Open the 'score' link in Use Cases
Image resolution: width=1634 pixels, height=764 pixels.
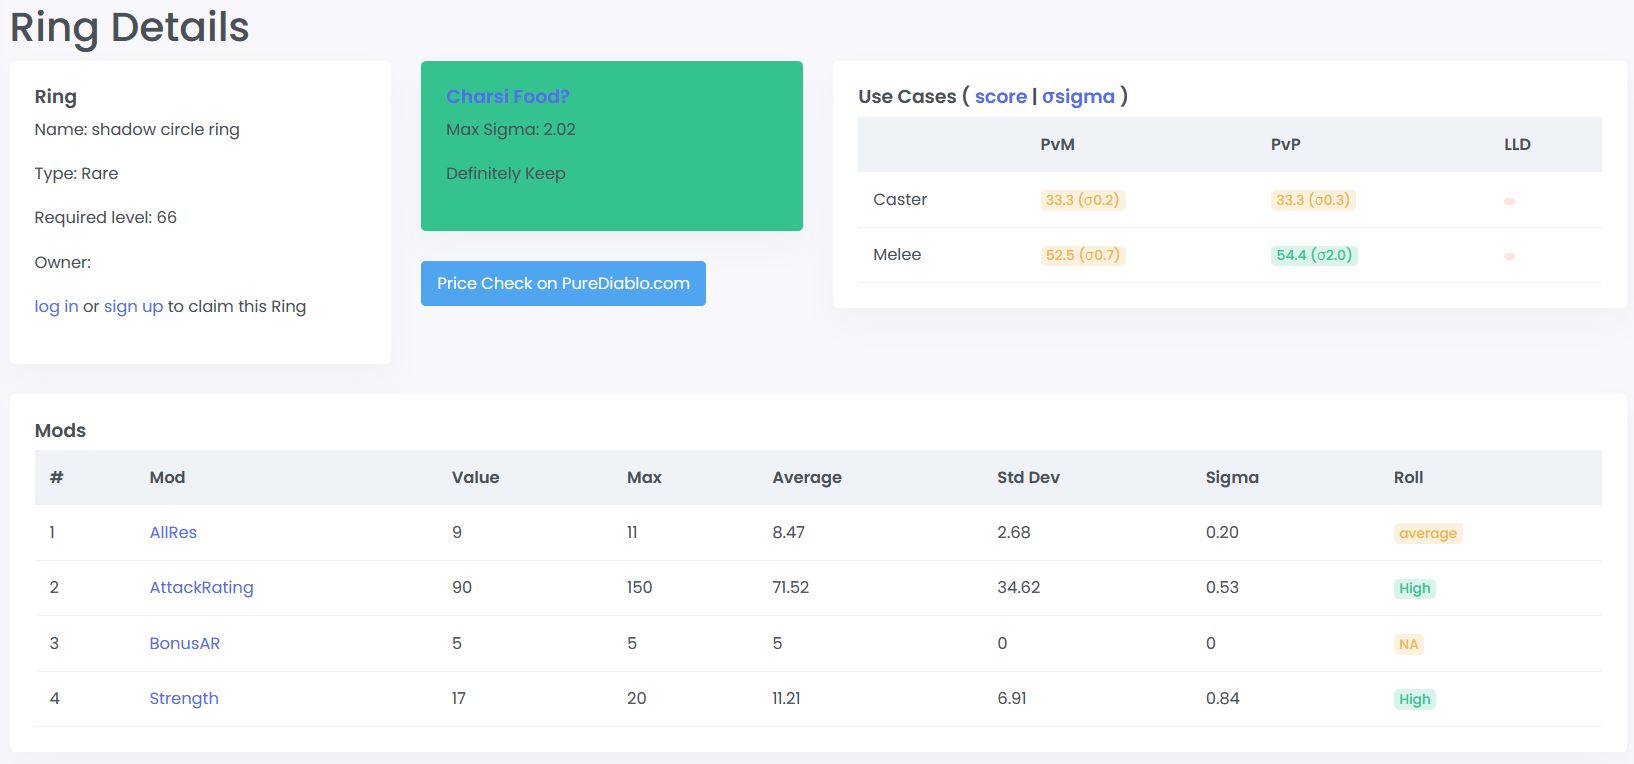pos(1000,96)
